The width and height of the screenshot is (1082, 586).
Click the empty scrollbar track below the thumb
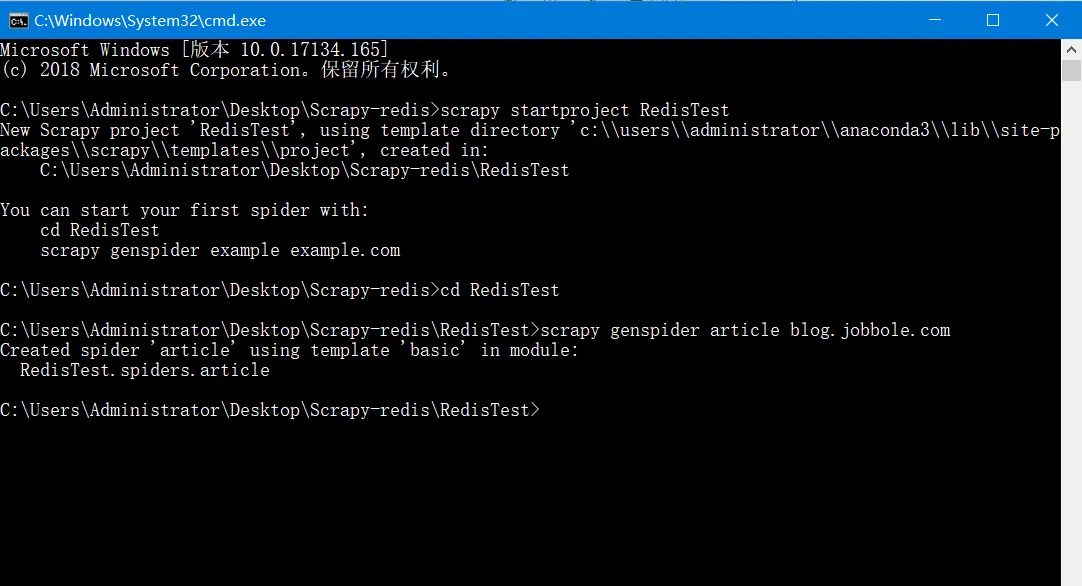click(1071, 331)
